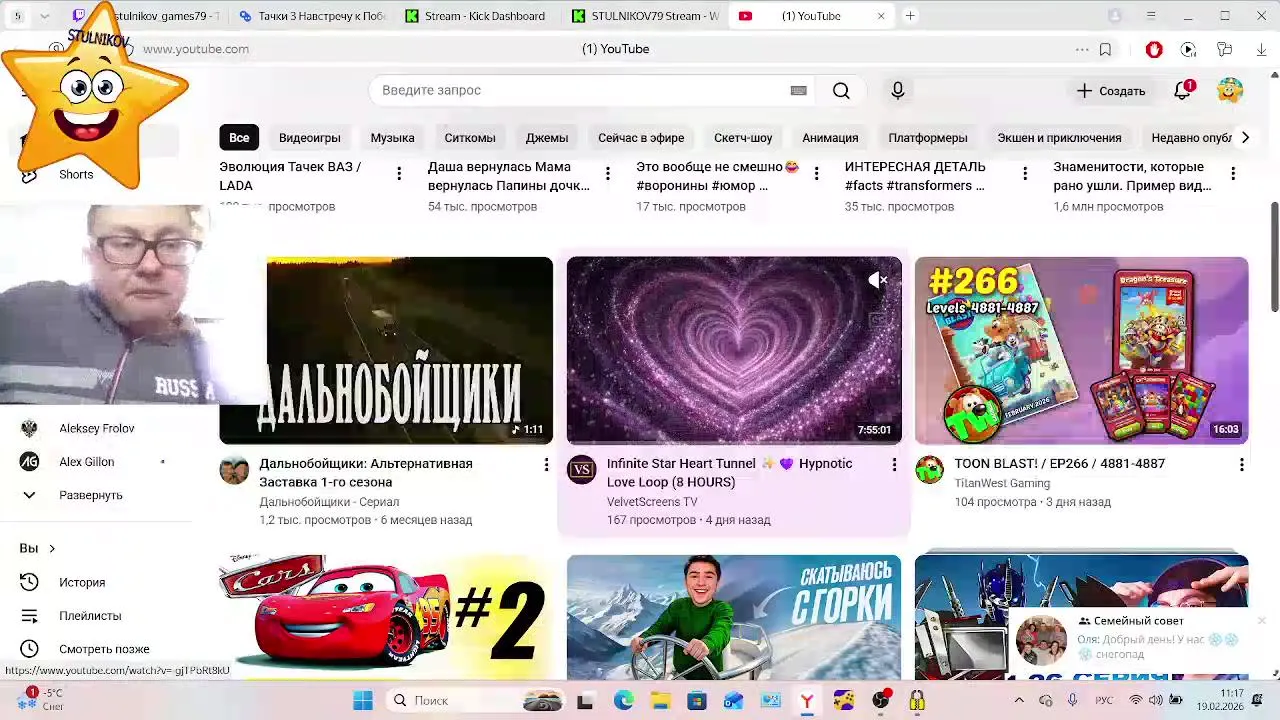1280x720 pixels.
Task: Open options menu for Infinite Star Heart Tunnel
Action: 894,465
